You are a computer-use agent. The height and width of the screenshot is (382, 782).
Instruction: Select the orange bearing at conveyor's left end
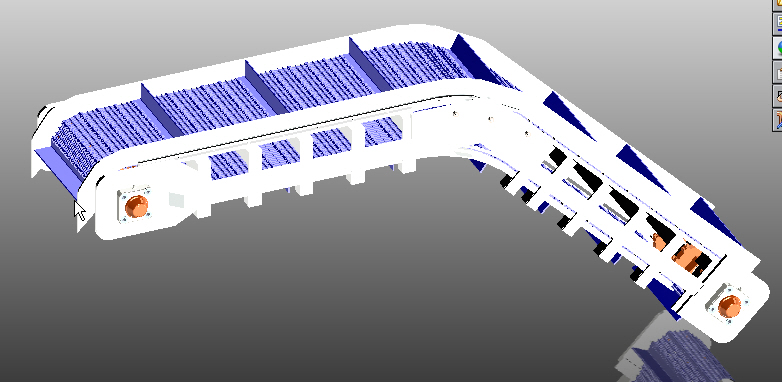coord(136,206)
